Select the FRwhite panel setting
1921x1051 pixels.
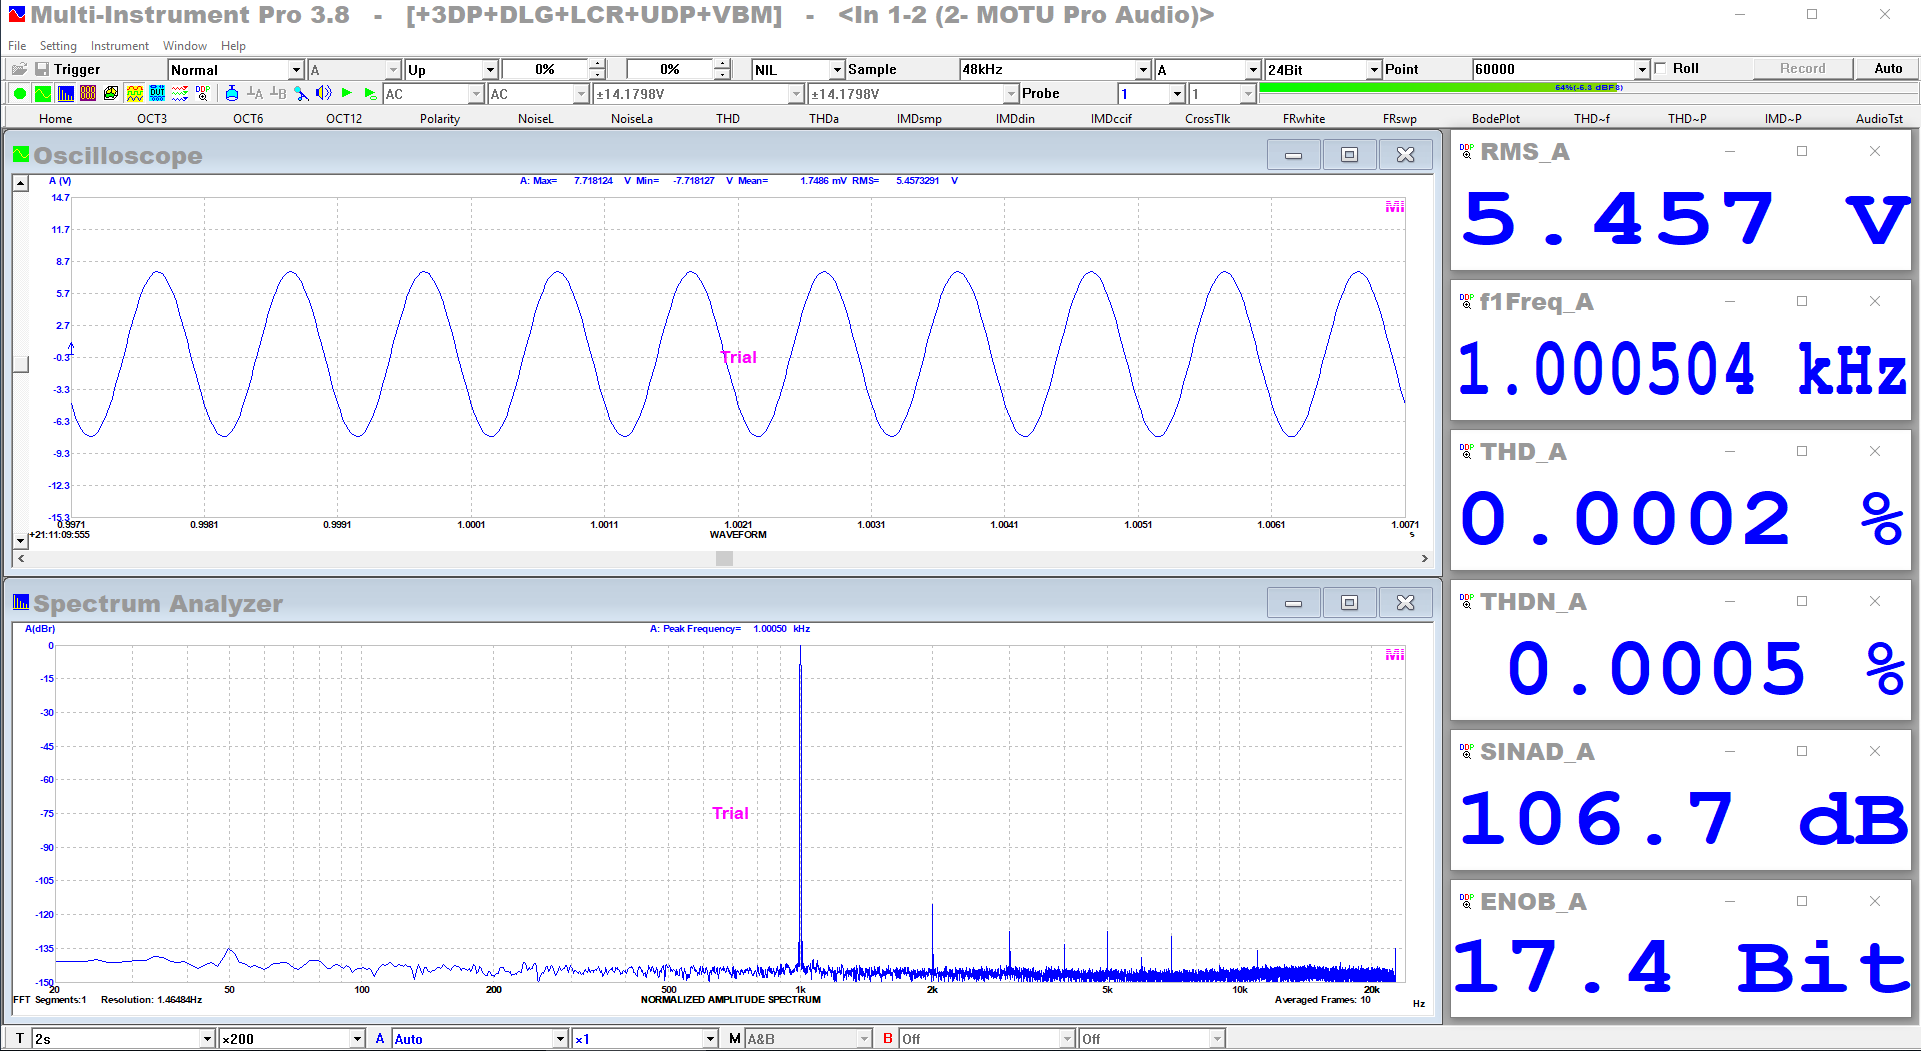1304,118
